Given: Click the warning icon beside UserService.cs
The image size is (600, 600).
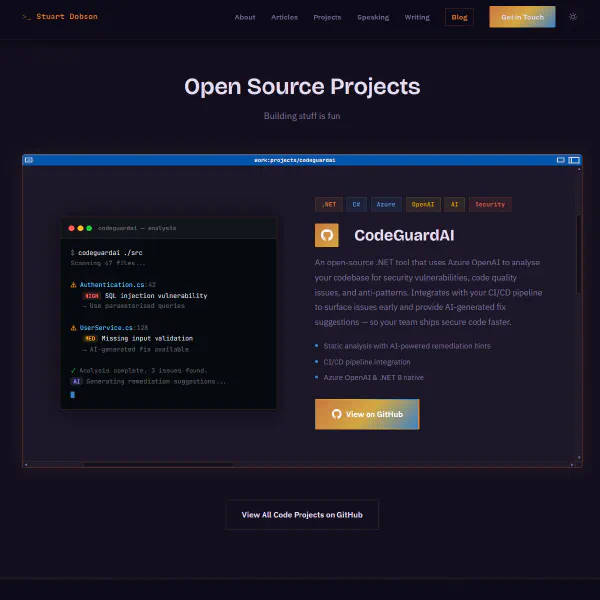Looking at the screenshot, I should 73,328.
